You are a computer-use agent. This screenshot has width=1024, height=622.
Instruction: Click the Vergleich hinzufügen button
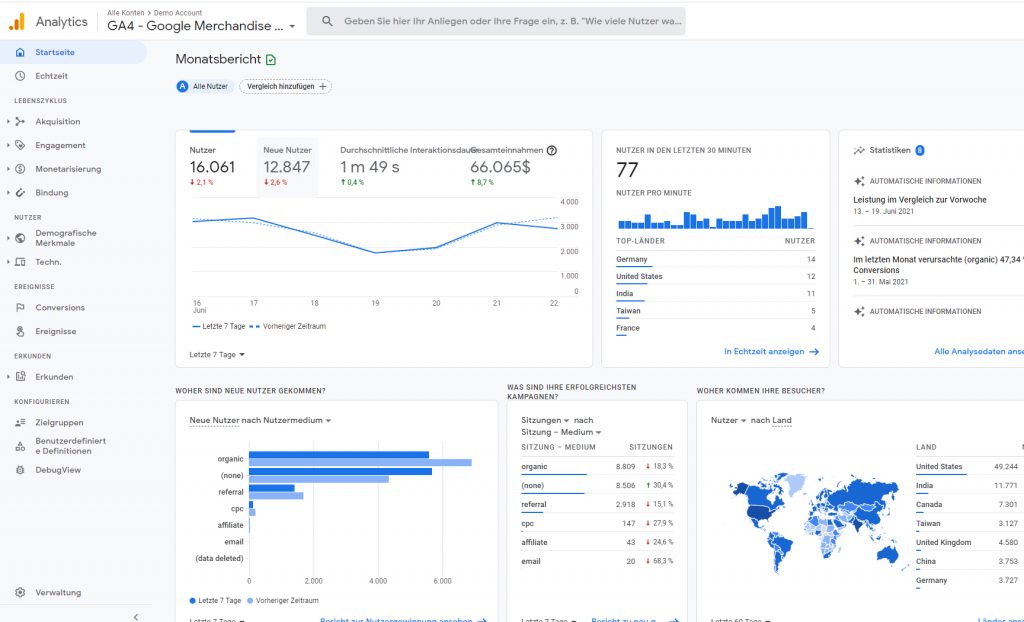pos(285,87)
